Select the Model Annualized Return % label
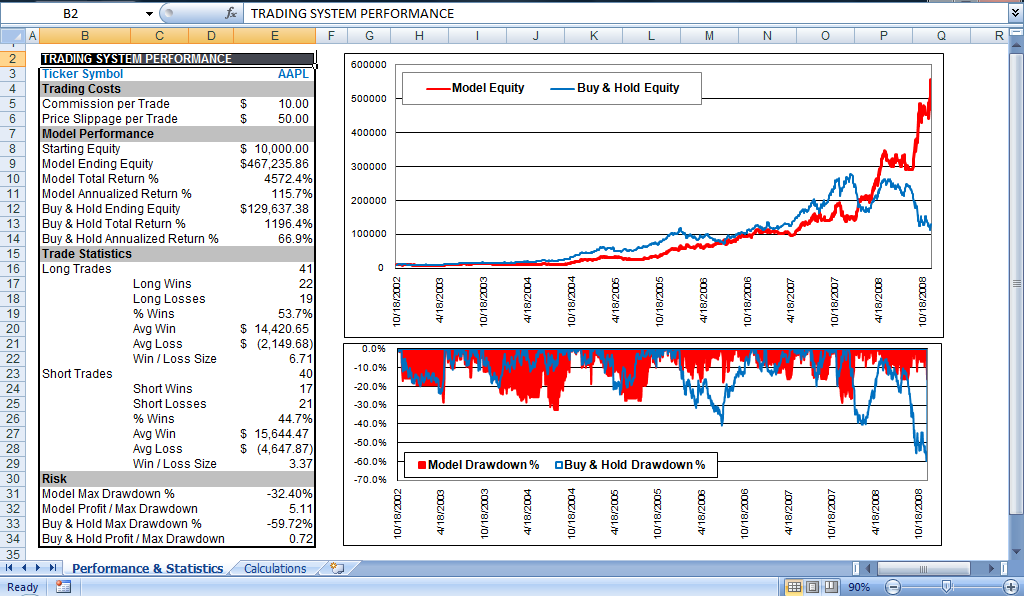1024x596 pixels. [117, 194]
